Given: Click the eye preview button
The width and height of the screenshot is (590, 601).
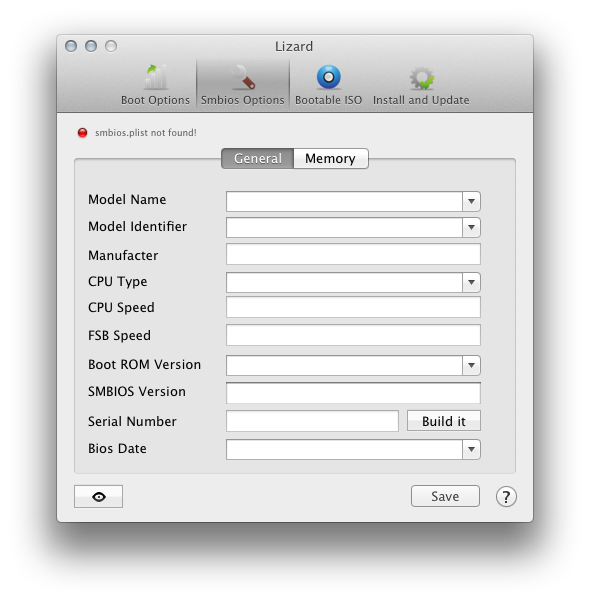Looking at the screenshot, I should [99, 497].
